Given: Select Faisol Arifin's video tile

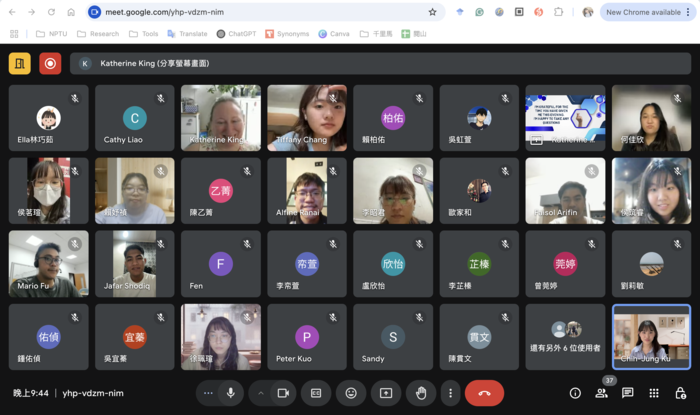Looking at the screenshot, I should [x=565, y=191].
